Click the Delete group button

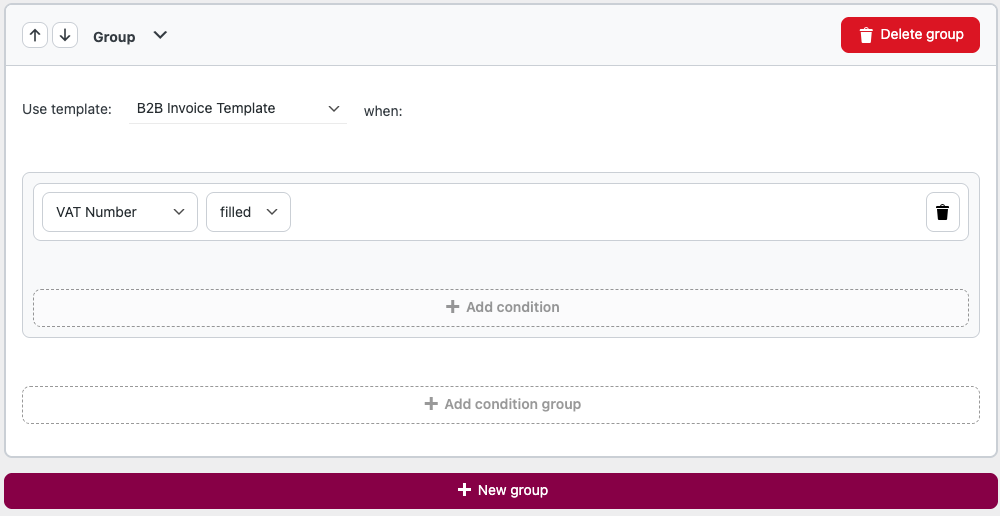(910, 35)
